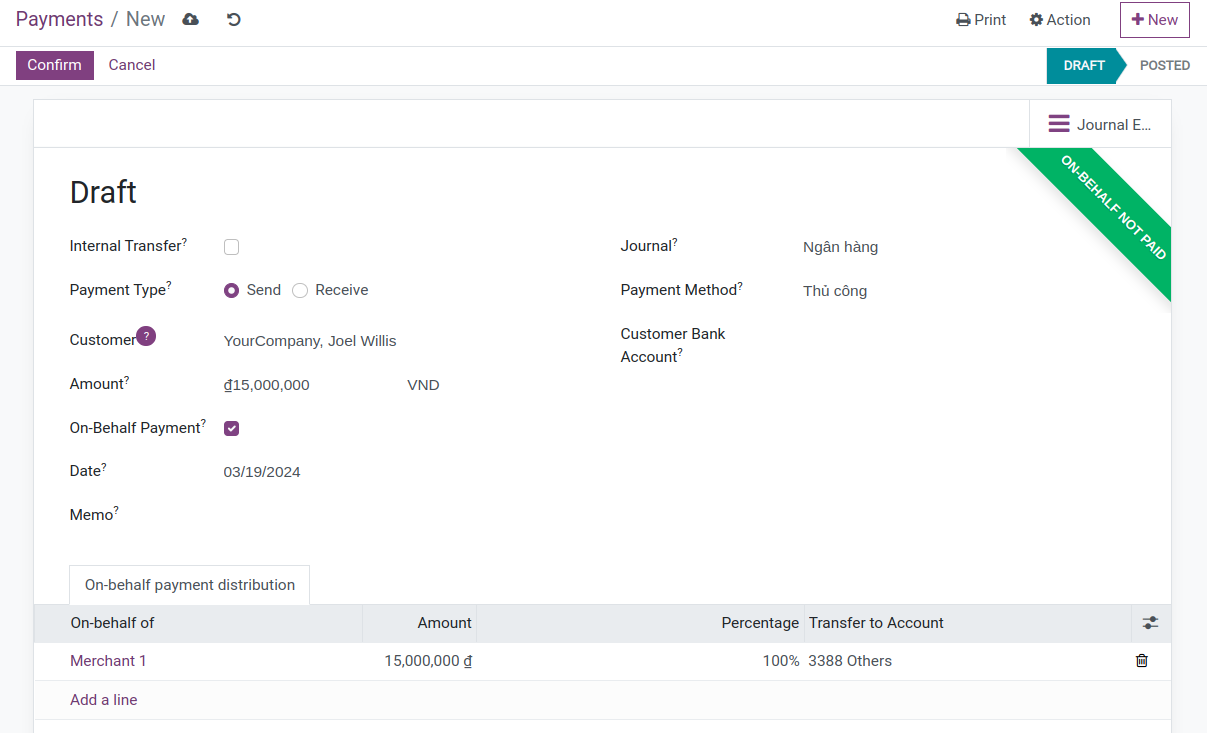Click the 15,000,000 ₫ distribution amount cell
This screenshot has height=733, width=1207.
[x=420, y=661]
